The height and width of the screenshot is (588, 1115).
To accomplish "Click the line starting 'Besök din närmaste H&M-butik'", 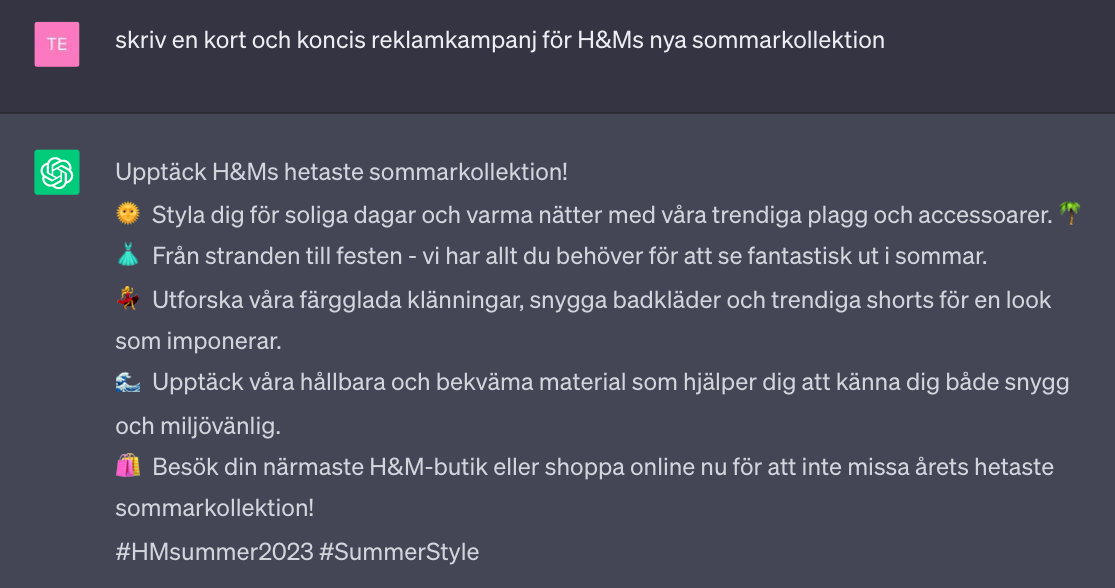I will coord(602,467).
